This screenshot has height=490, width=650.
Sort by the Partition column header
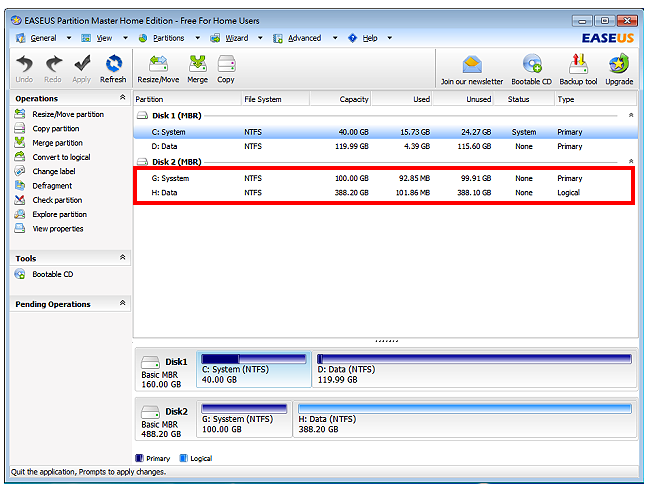[187, 99]
